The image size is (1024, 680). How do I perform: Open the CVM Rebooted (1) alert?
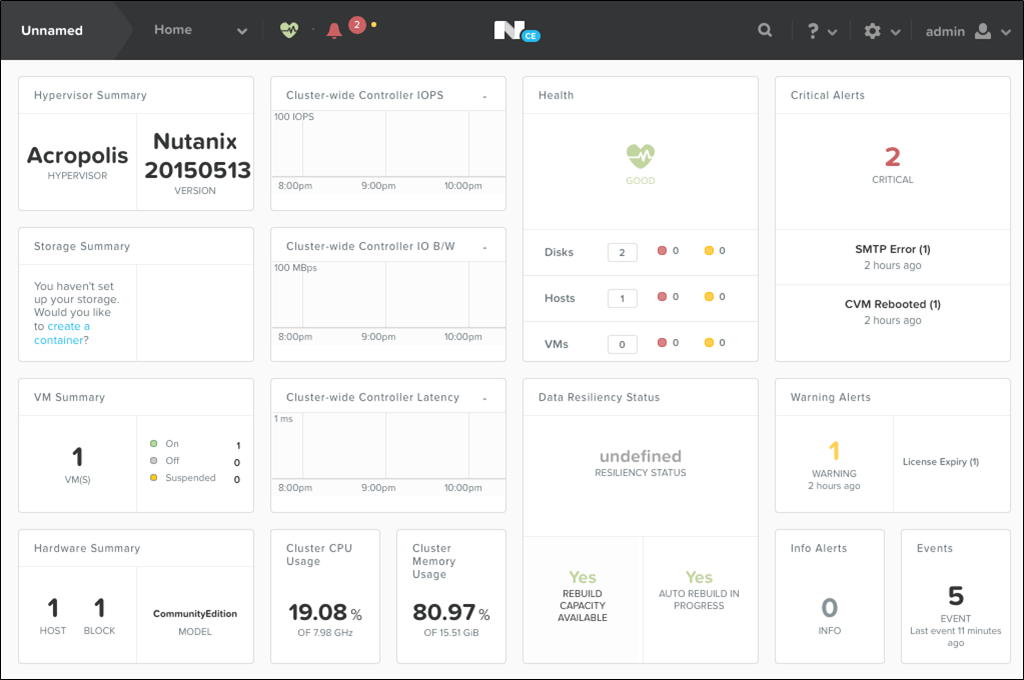[x=893, y=304]
